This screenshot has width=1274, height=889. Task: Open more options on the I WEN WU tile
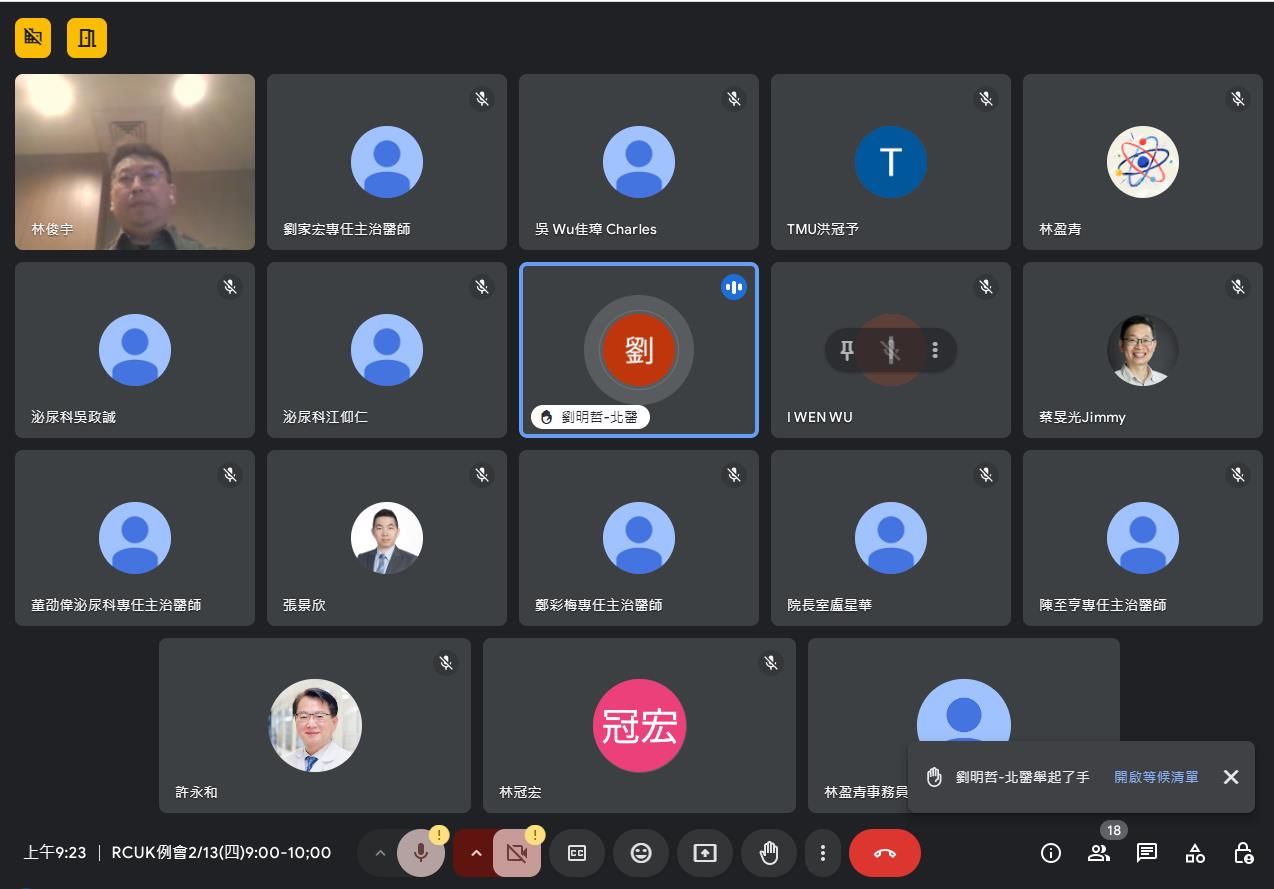coord(935,350)
